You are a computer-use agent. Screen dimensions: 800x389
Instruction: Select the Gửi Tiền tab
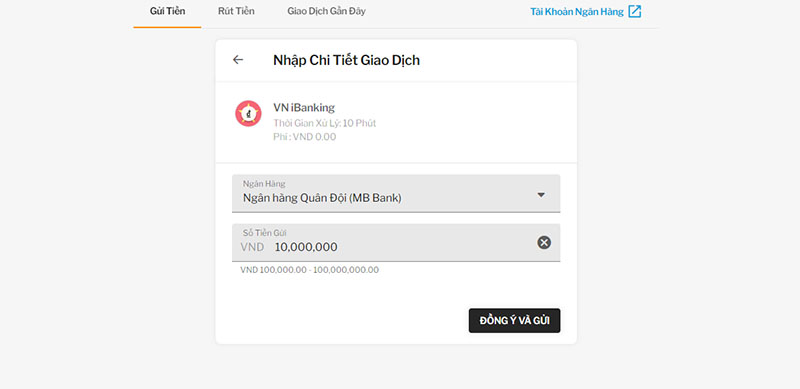coord(167,11)
